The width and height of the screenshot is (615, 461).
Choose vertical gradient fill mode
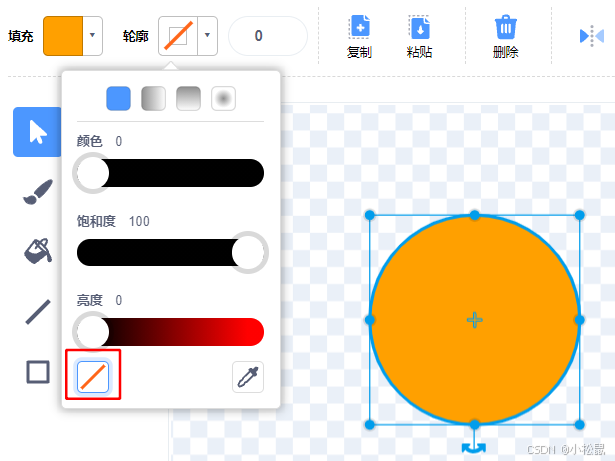tap(188, 98)
